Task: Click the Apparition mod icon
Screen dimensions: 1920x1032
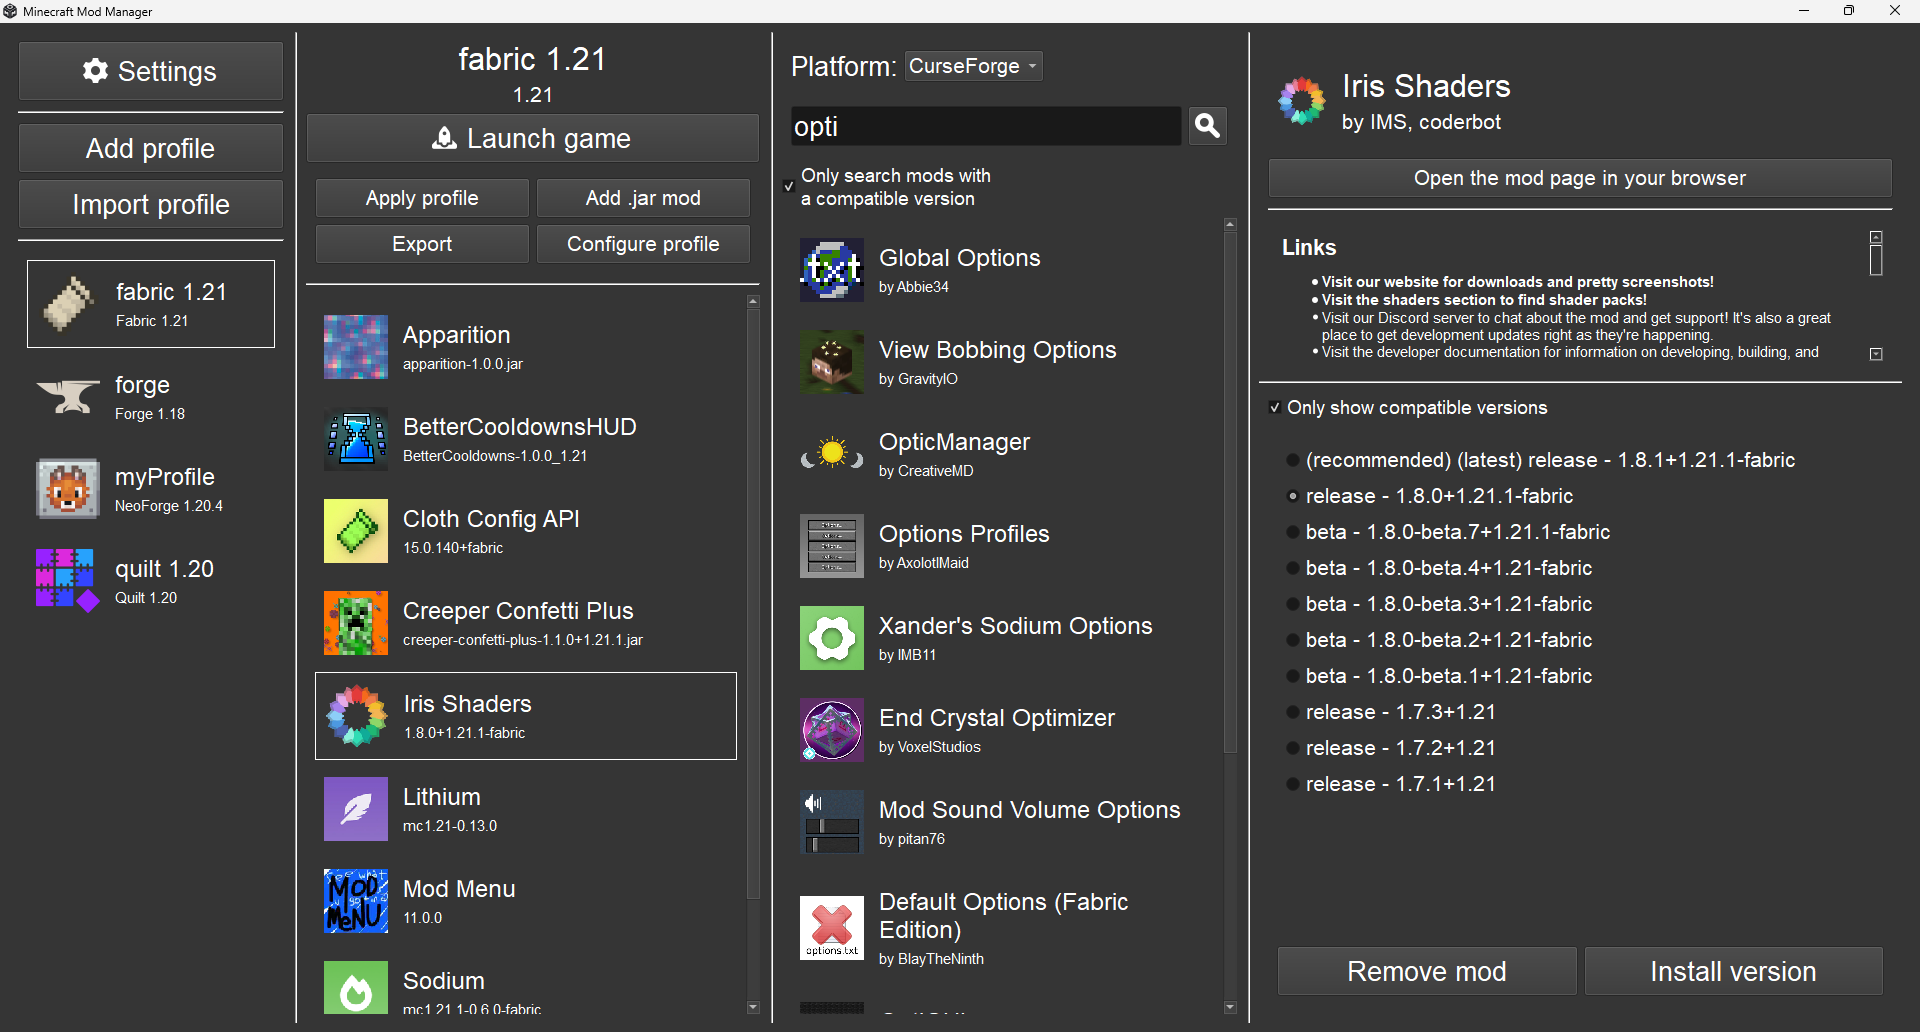Action: point(355,347)
